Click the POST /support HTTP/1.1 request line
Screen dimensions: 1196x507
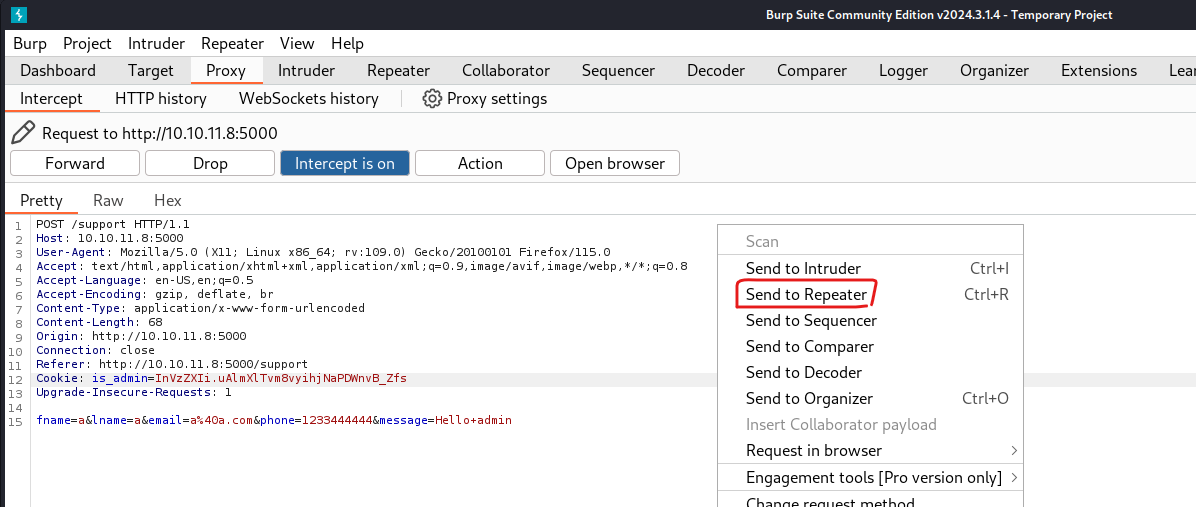113,225
